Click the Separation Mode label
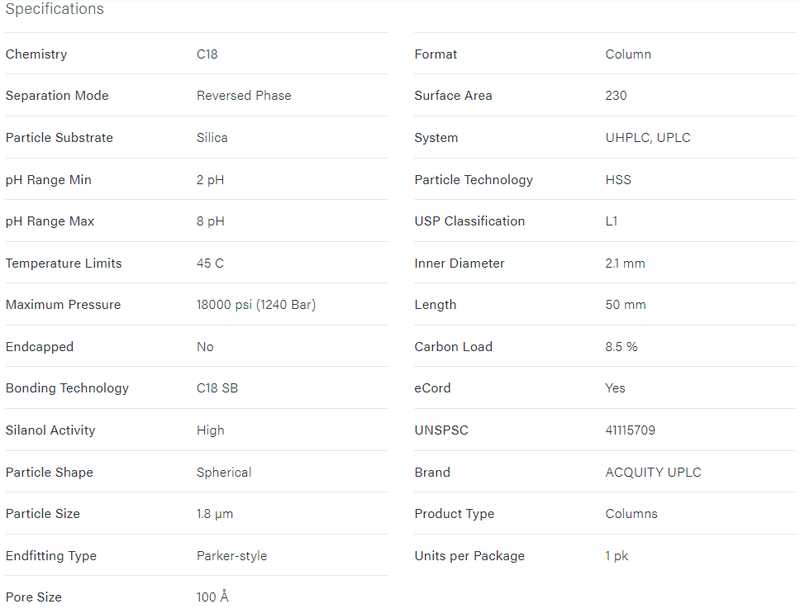This screenshot has height=608, width=800. click(x=57, y=95)
